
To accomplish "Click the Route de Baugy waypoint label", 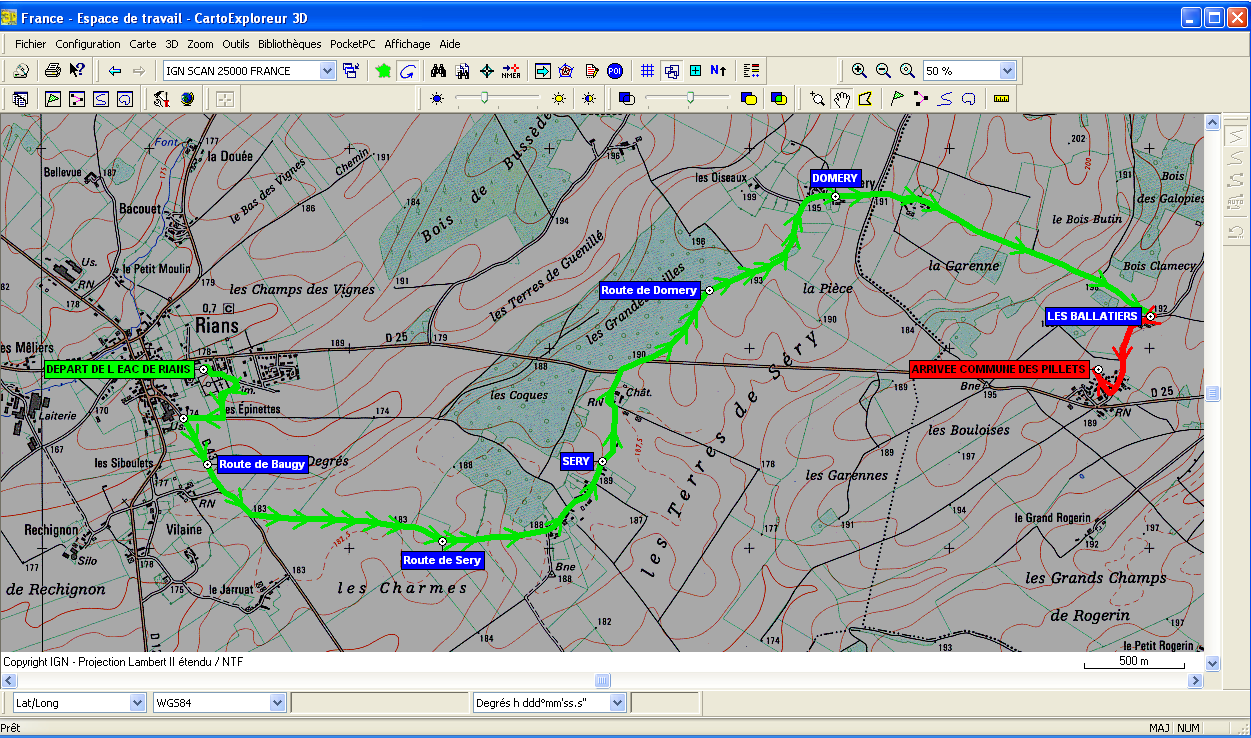I will [x=262, y=464].
